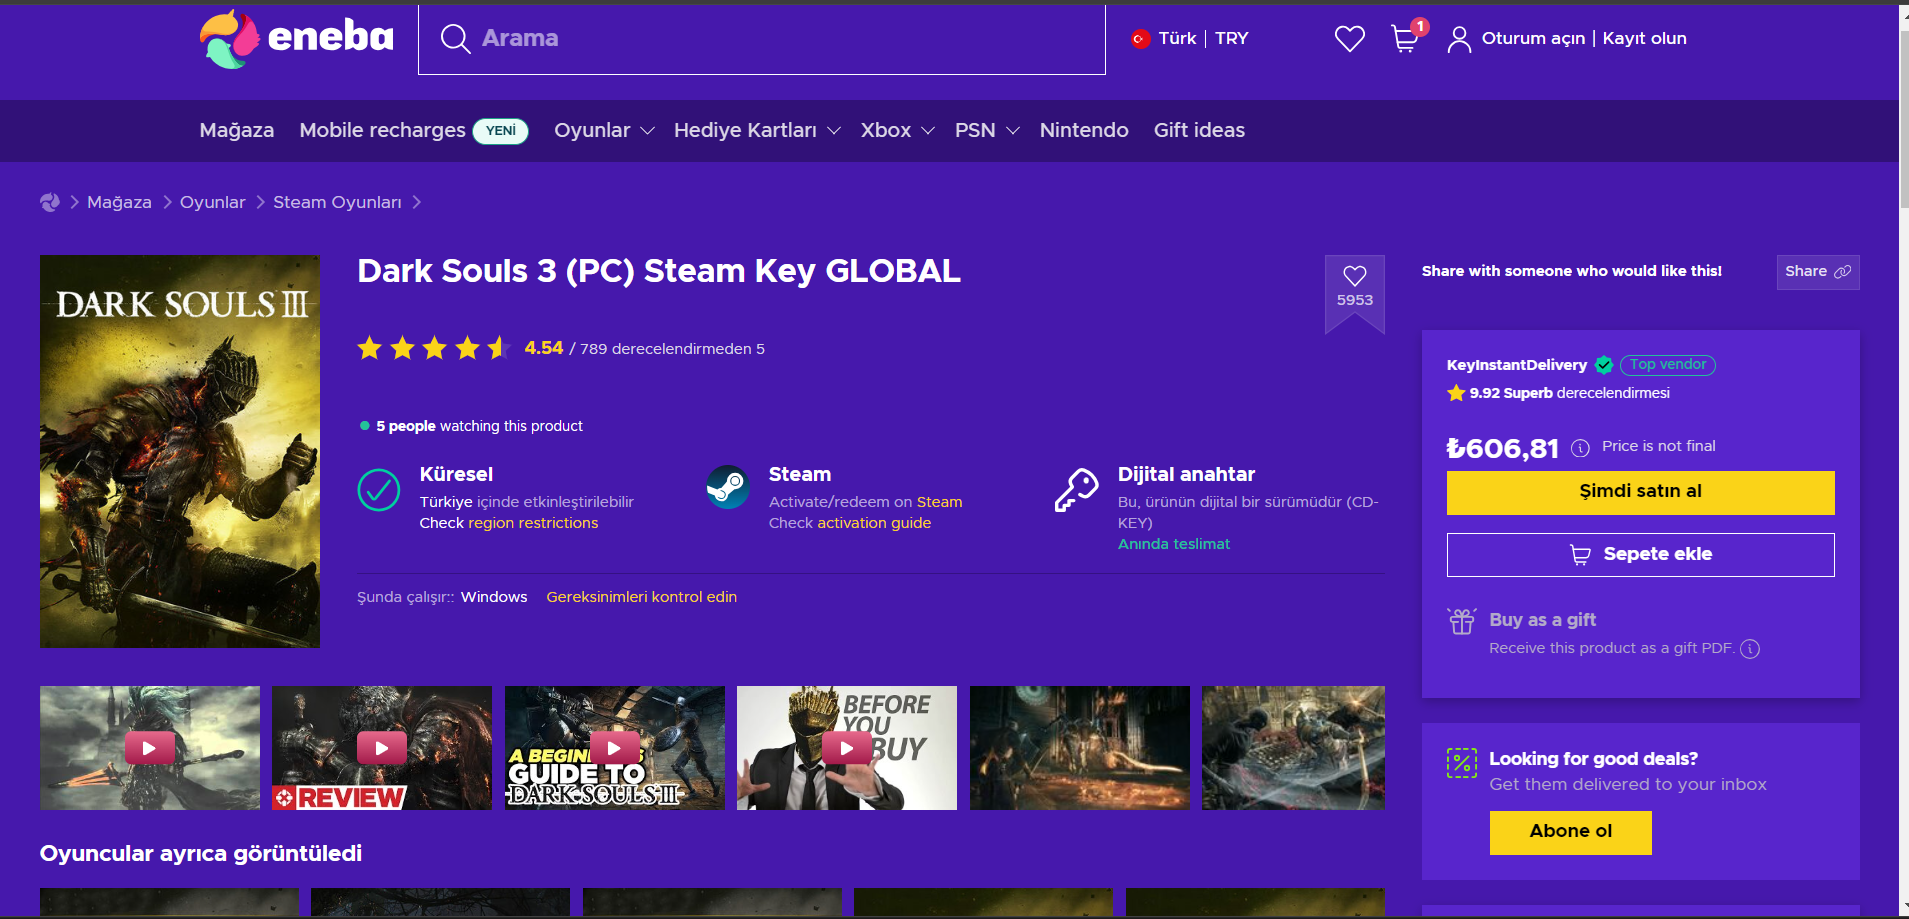The image size is (1909, 919).
Task: Click the Oturum açın link
Action: [x=1533, y=39]
